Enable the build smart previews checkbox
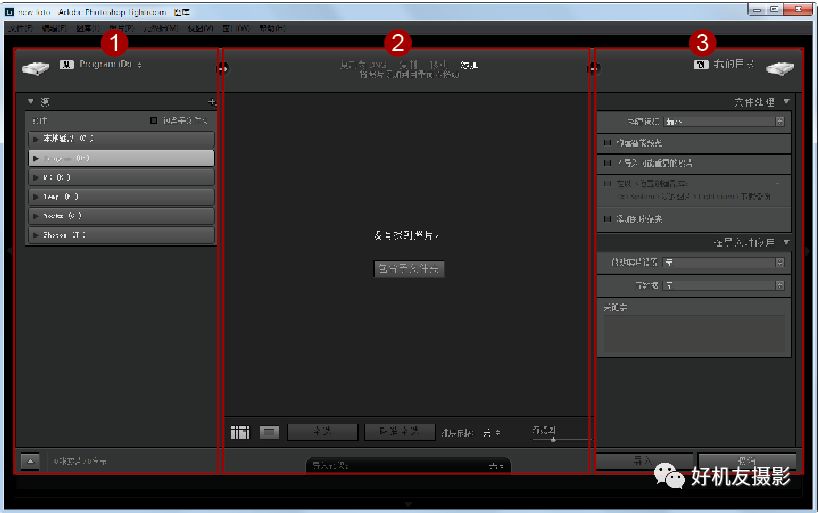 607,143
